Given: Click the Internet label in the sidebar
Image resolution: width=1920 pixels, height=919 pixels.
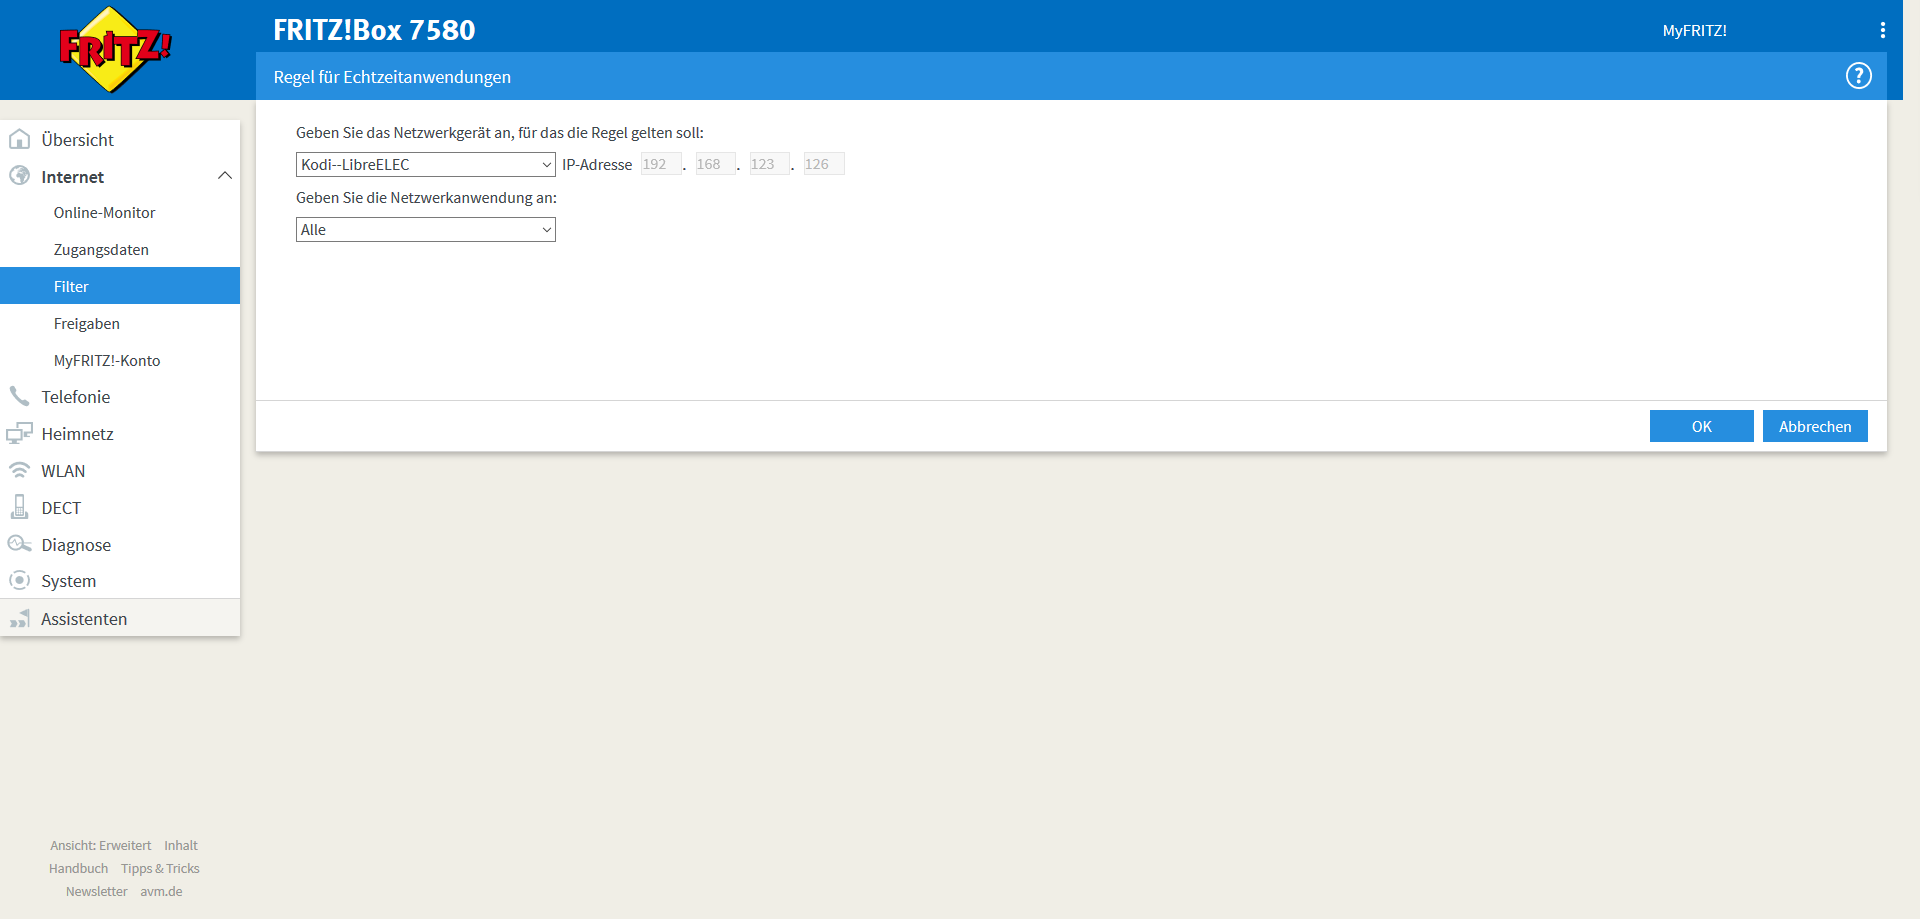Looking at the screenshot, I should [x=72, y=176].
